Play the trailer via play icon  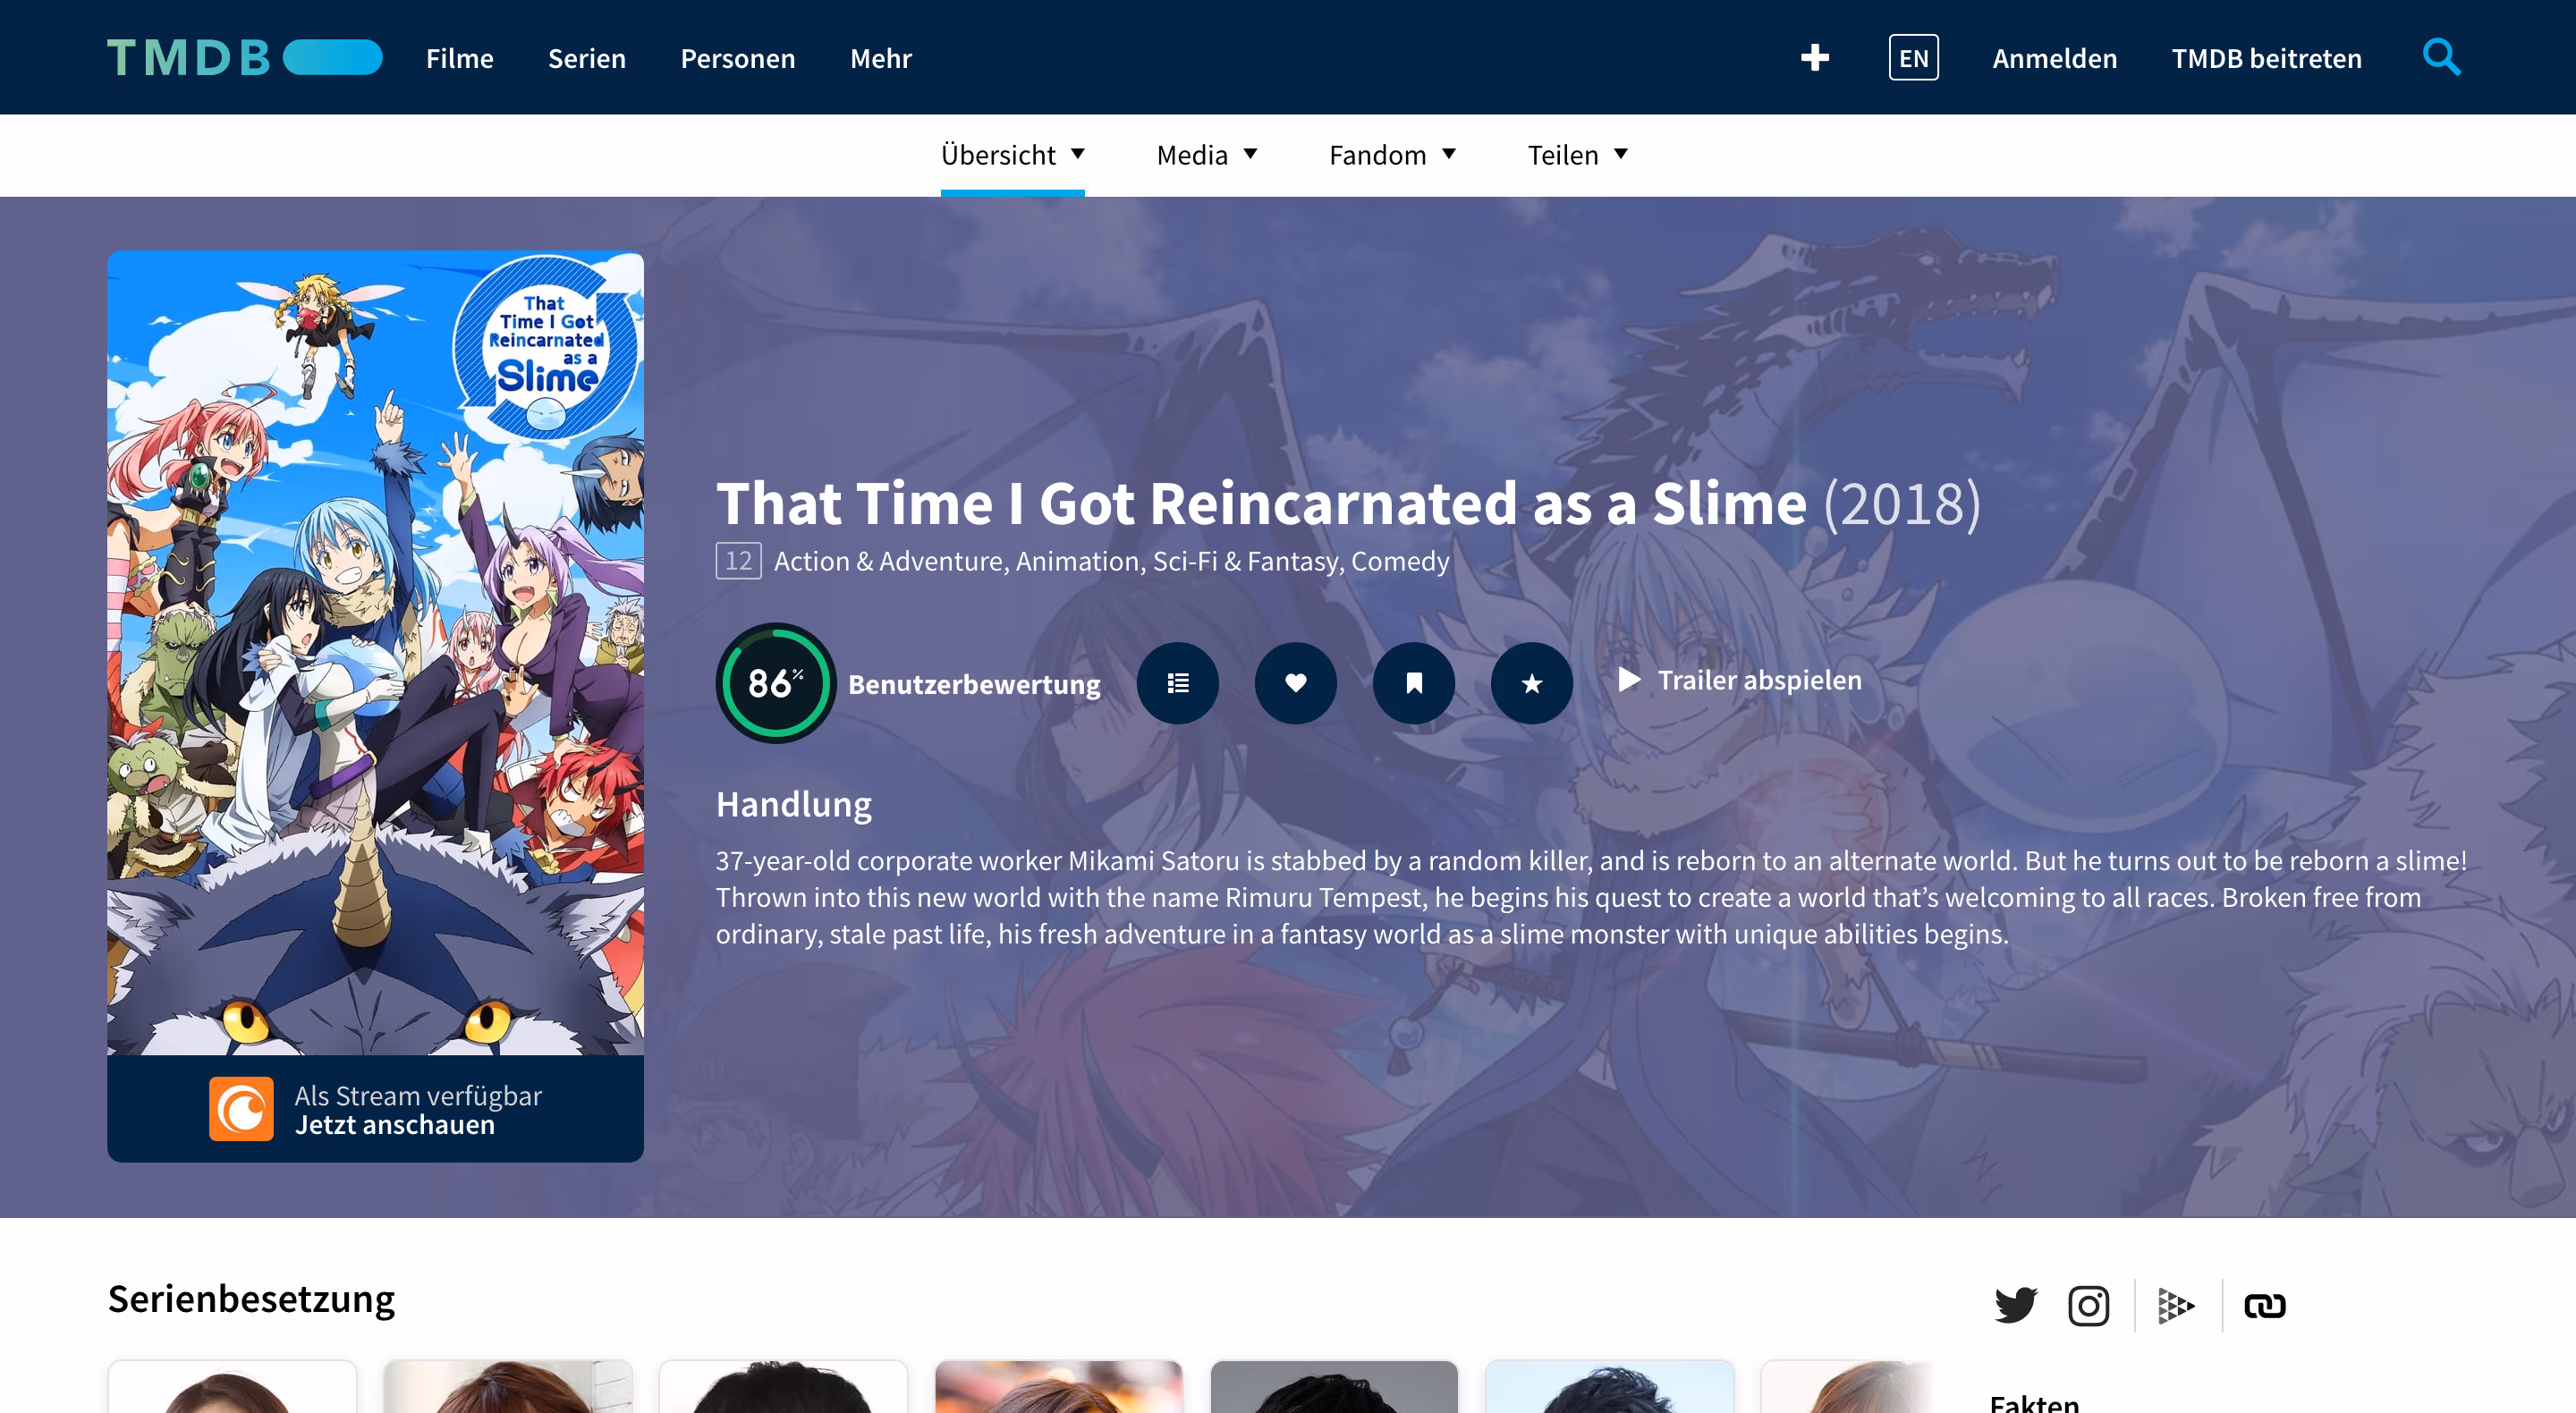click(1629, 680)
